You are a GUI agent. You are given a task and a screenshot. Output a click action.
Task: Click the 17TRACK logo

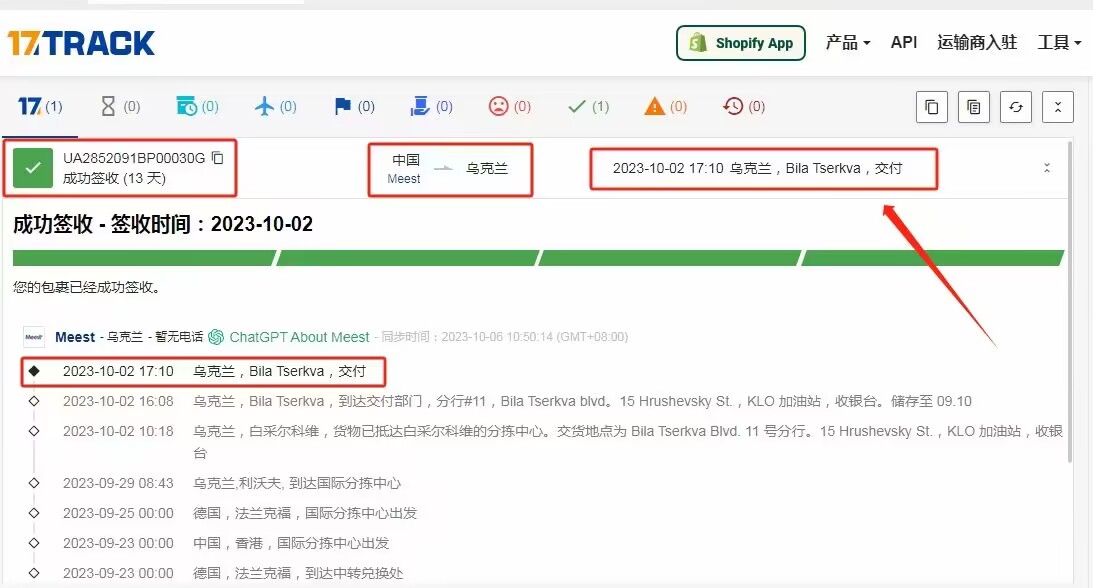(81, 43)
